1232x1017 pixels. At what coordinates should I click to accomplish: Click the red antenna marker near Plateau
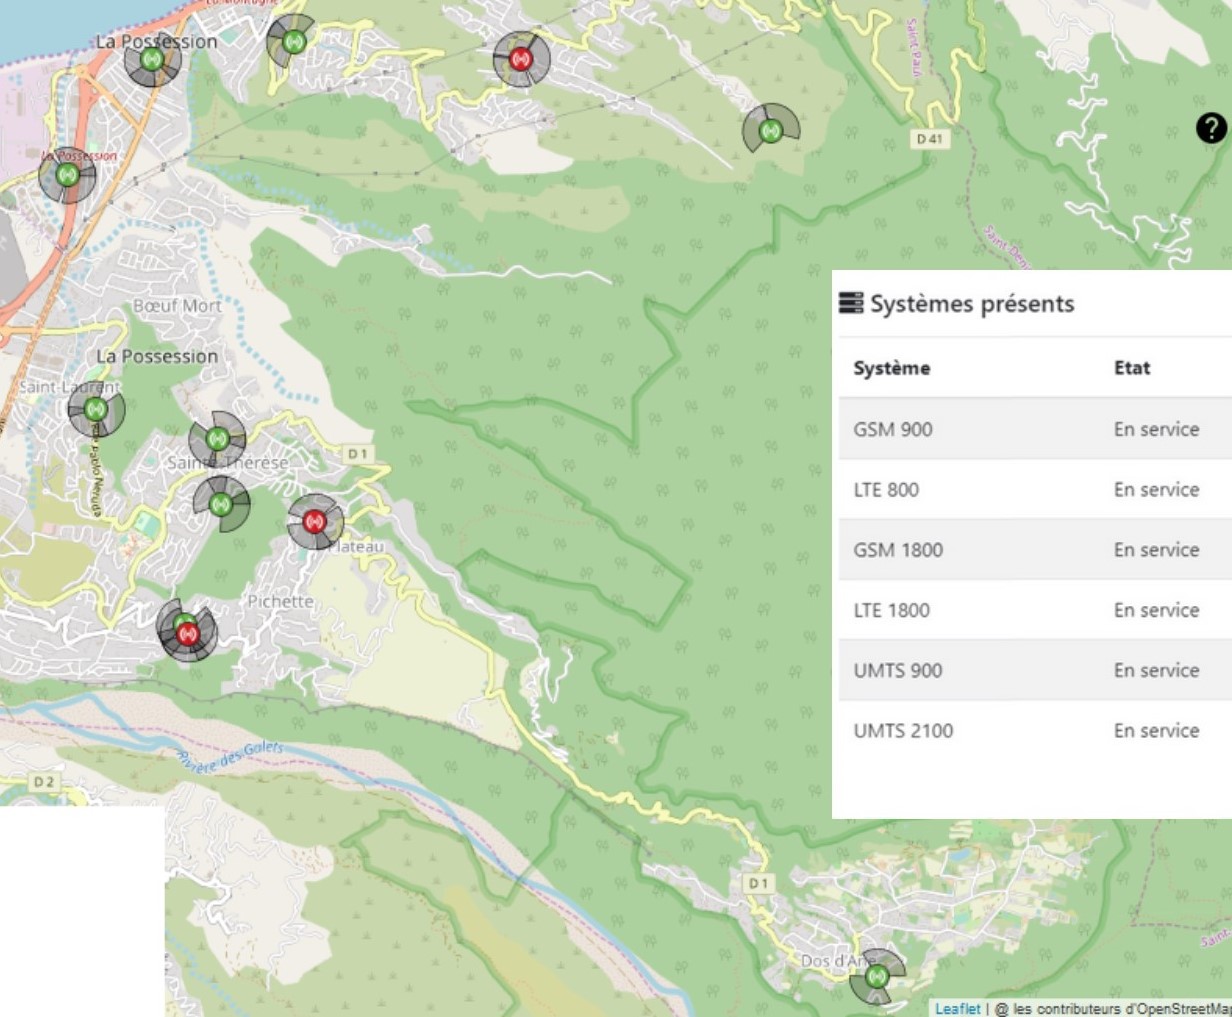315,521
